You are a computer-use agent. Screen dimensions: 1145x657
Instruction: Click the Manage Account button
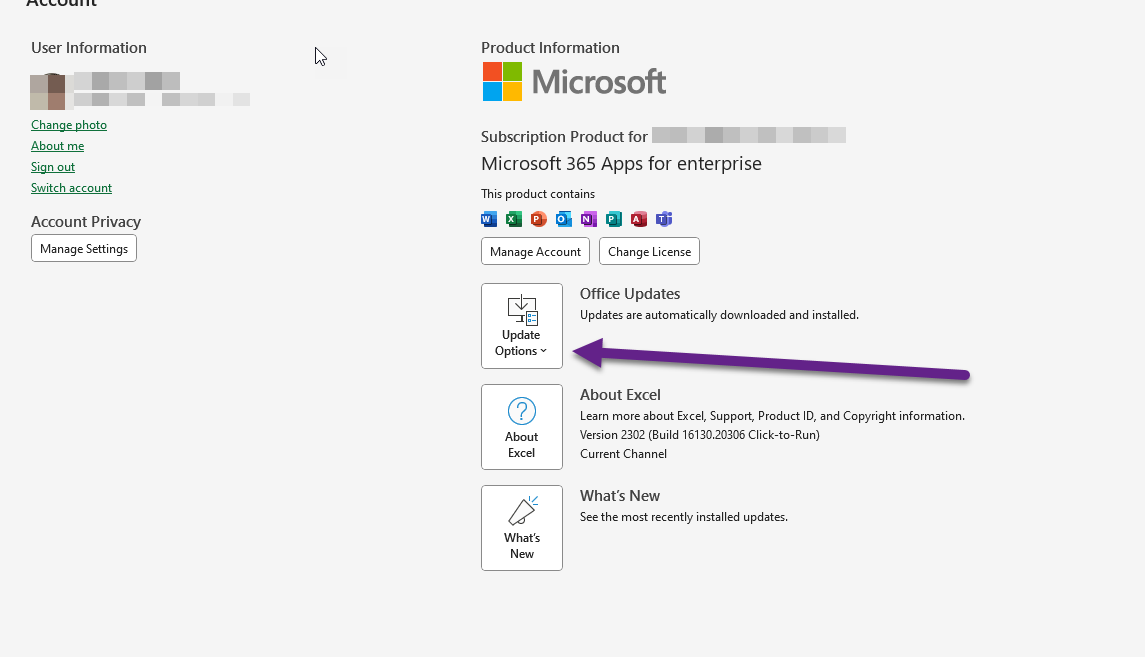point(535,252)
